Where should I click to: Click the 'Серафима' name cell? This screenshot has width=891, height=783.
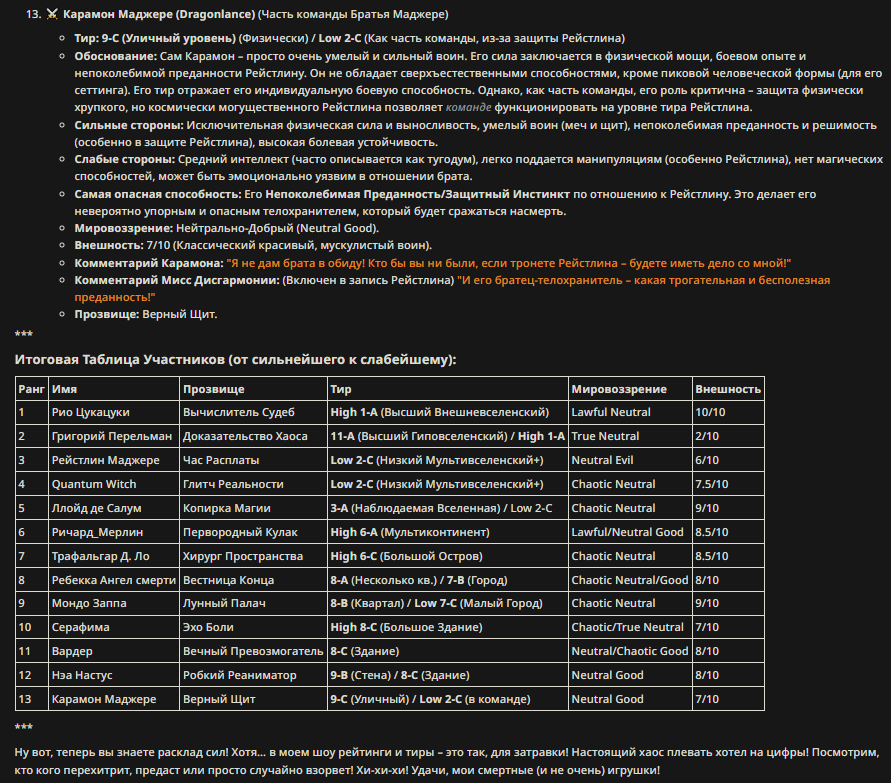[x=114, y=627]
